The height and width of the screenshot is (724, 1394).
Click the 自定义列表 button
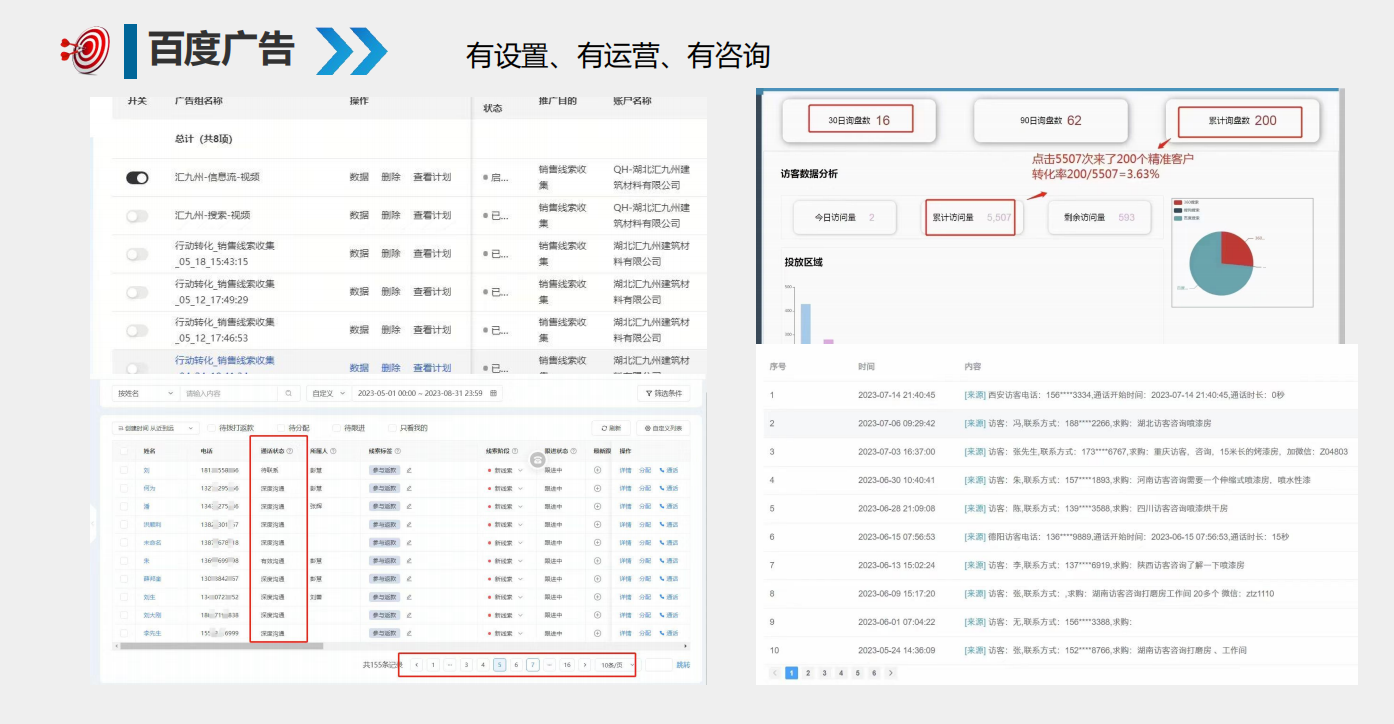click(x=663, y=428)
